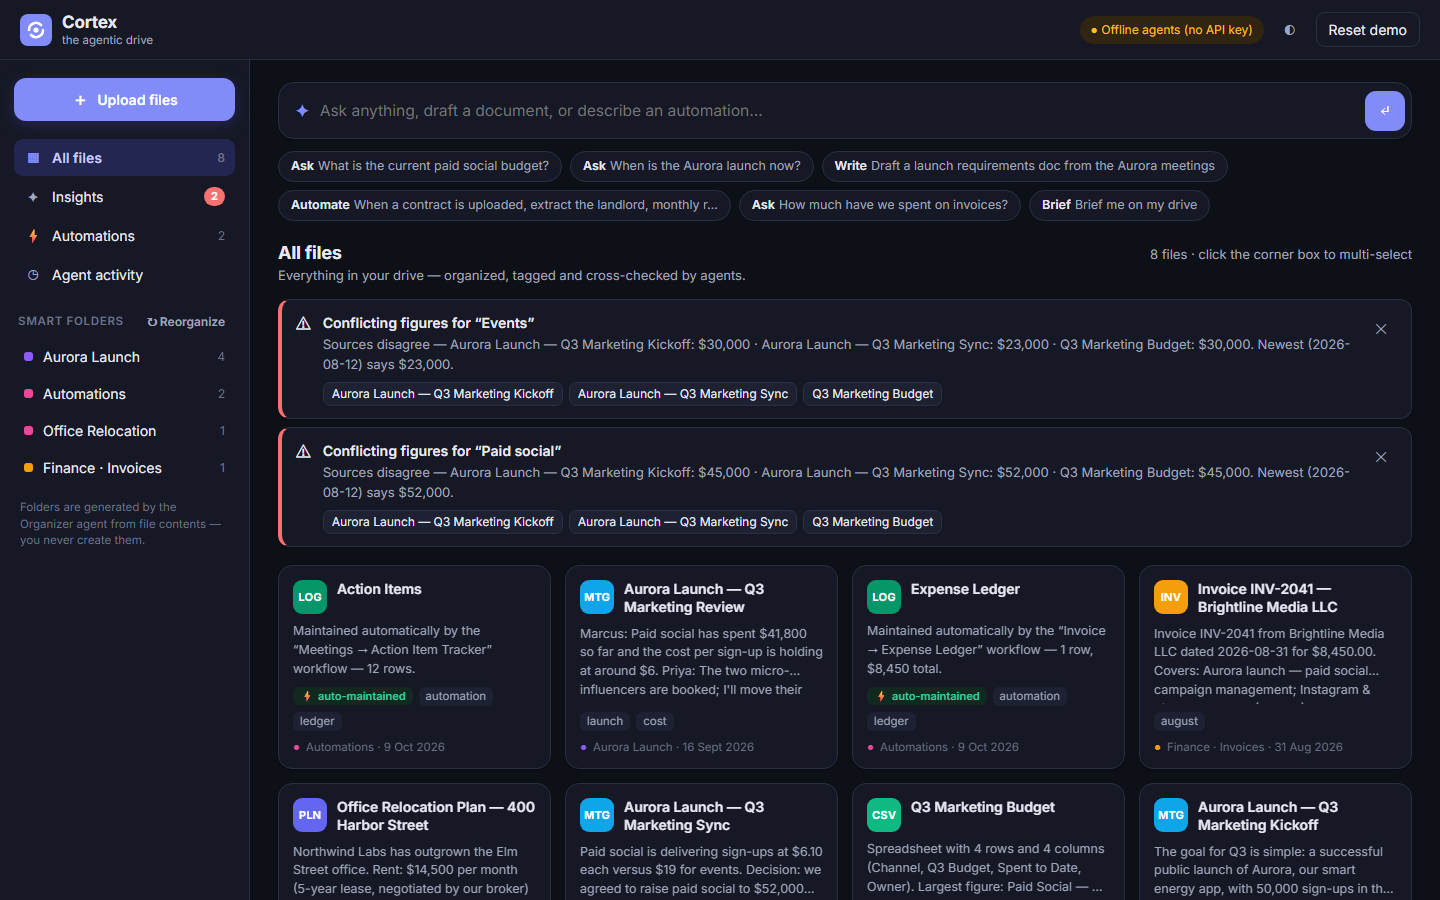
Task: Open the Aurora Launch smart folder
Action: [124, 357]
